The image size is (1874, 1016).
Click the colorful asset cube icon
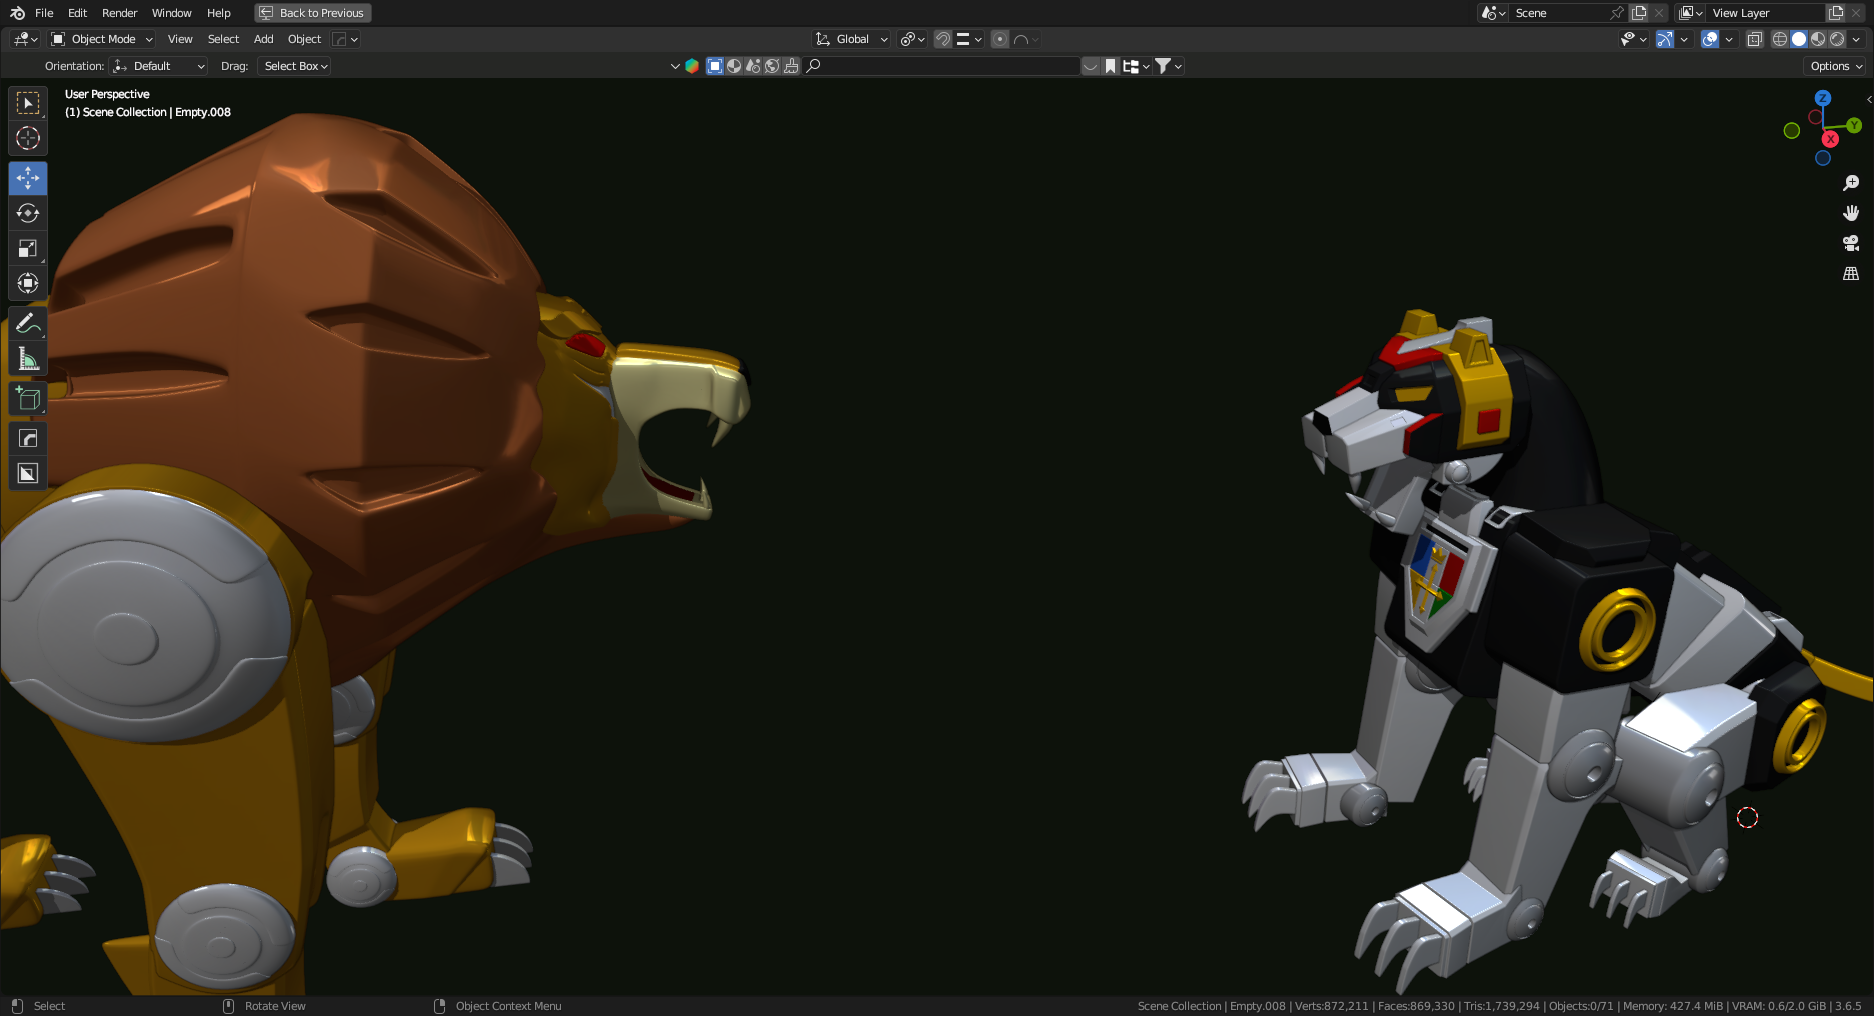click(691, 66)
